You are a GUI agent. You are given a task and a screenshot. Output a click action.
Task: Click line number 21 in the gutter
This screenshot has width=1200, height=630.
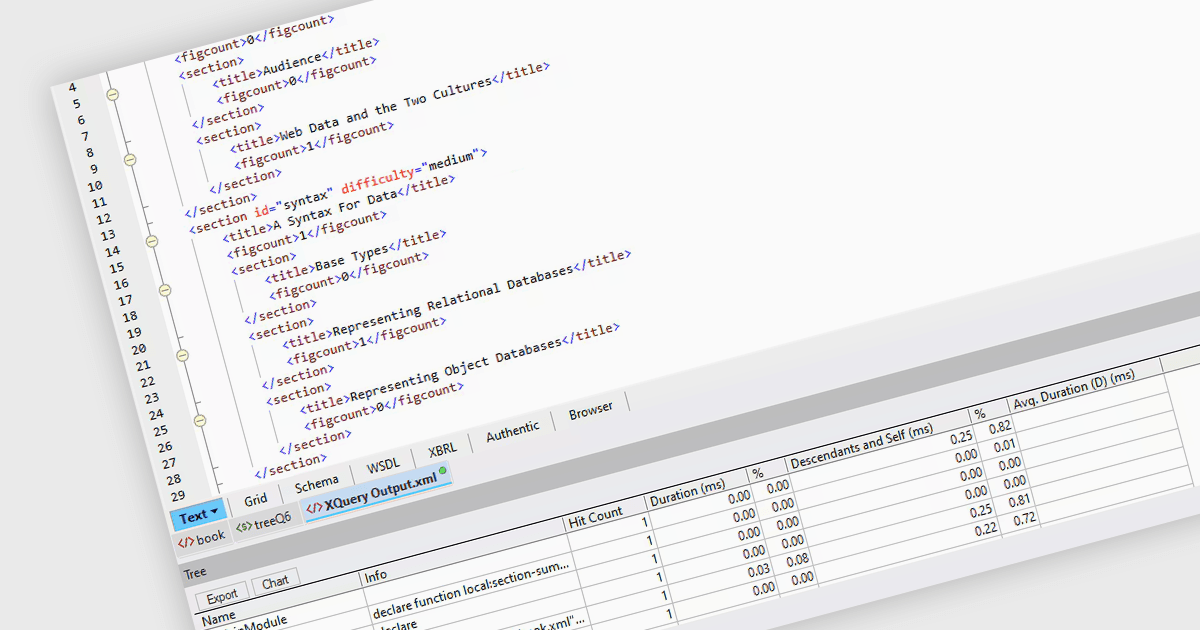click(x=141, y=366)
